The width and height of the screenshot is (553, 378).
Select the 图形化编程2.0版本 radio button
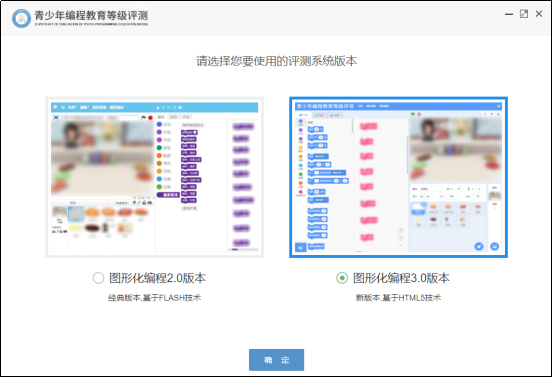click(98, 278)
